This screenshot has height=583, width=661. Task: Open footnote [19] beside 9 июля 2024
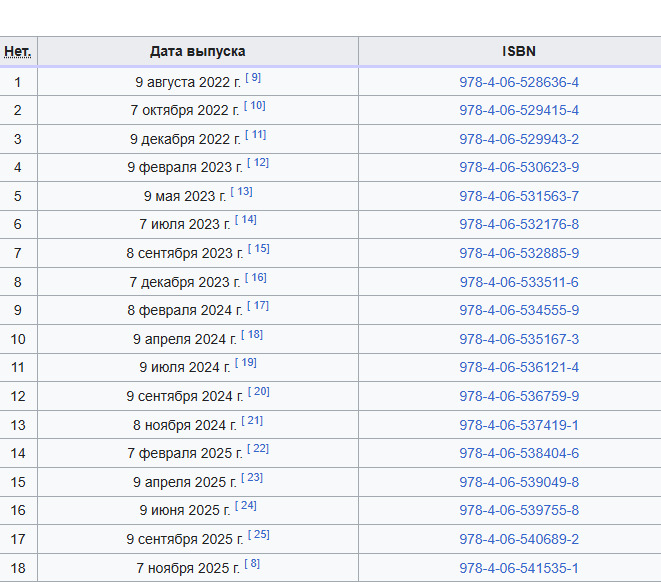pos(245,363)
